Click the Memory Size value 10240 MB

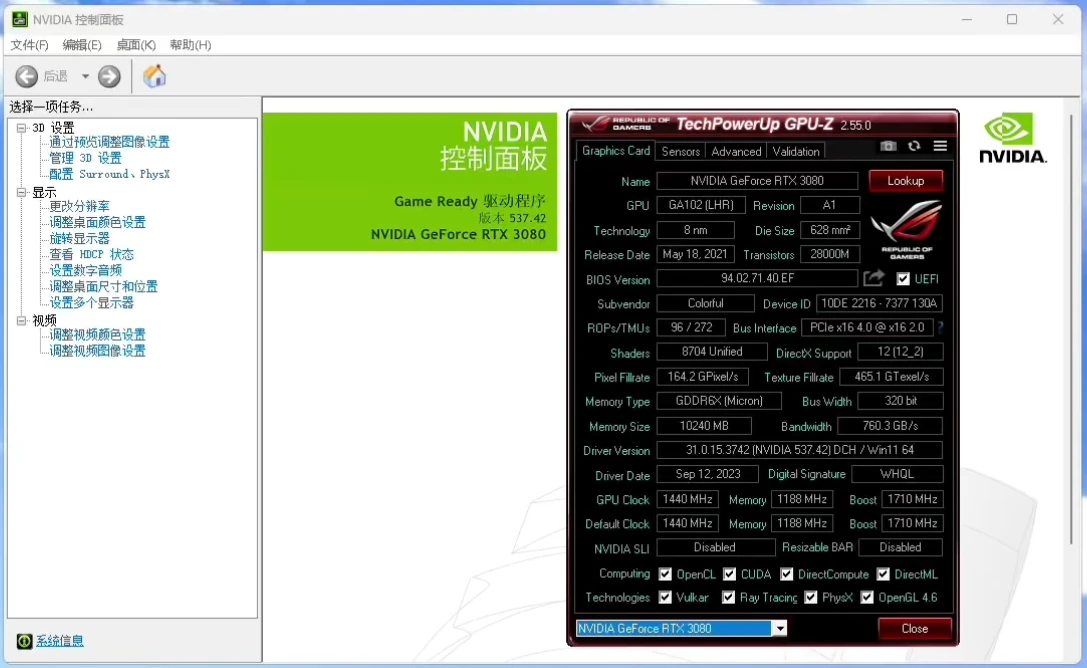[x=704, y=425]
